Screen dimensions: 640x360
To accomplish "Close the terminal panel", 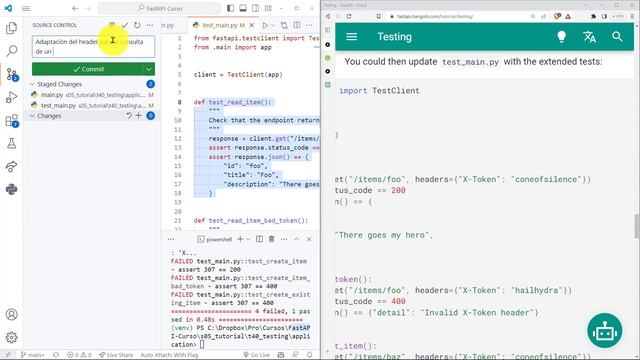I will pos(309,239).
